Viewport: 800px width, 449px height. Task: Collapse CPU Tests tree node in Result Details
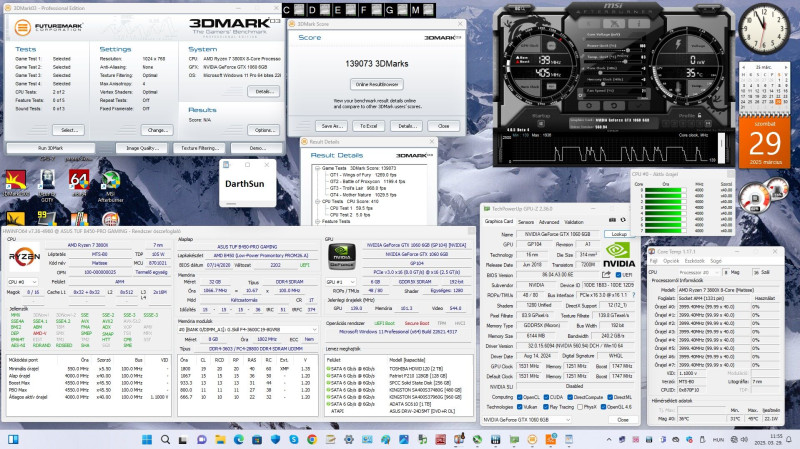317,202
